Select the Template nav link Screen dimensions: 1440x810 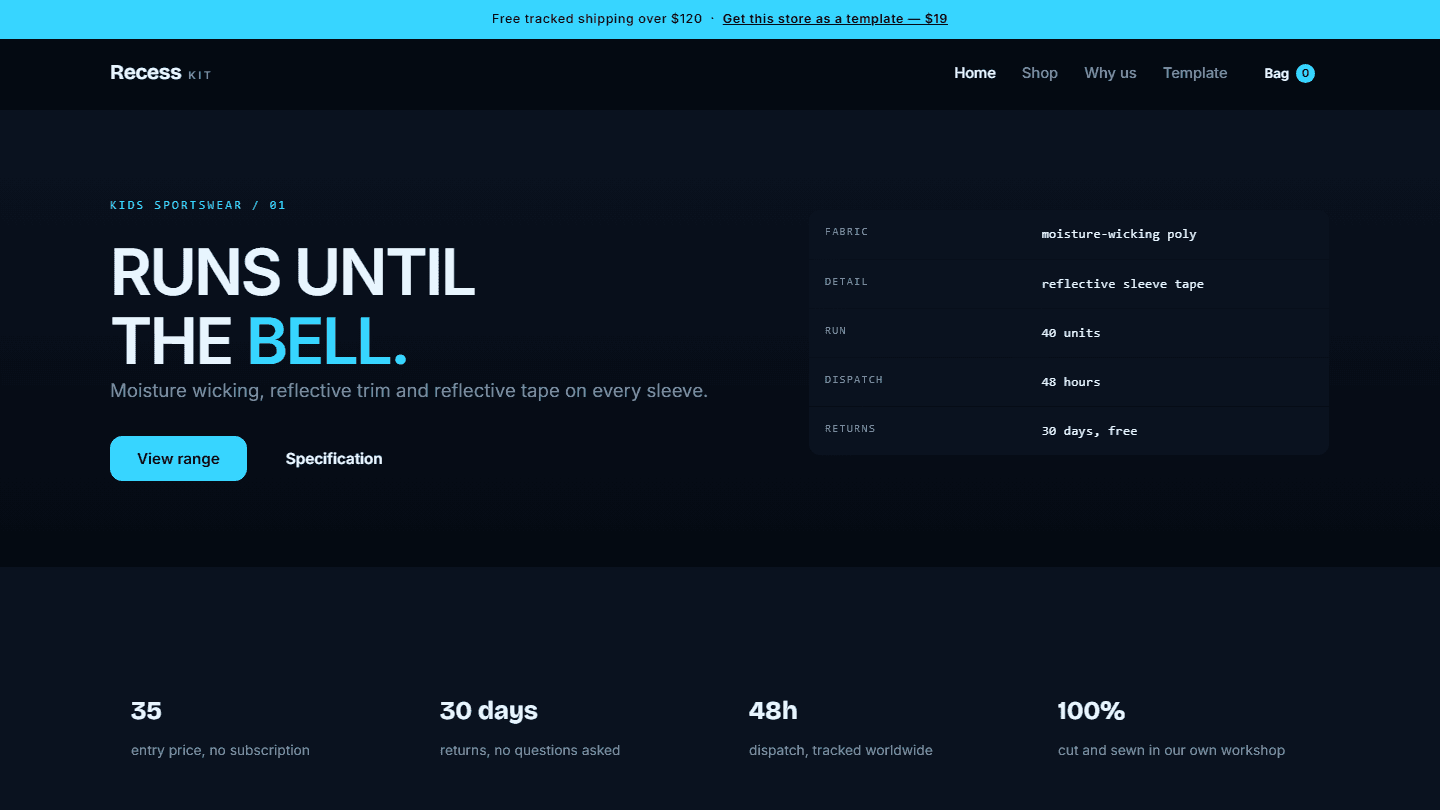(1195, 73)
